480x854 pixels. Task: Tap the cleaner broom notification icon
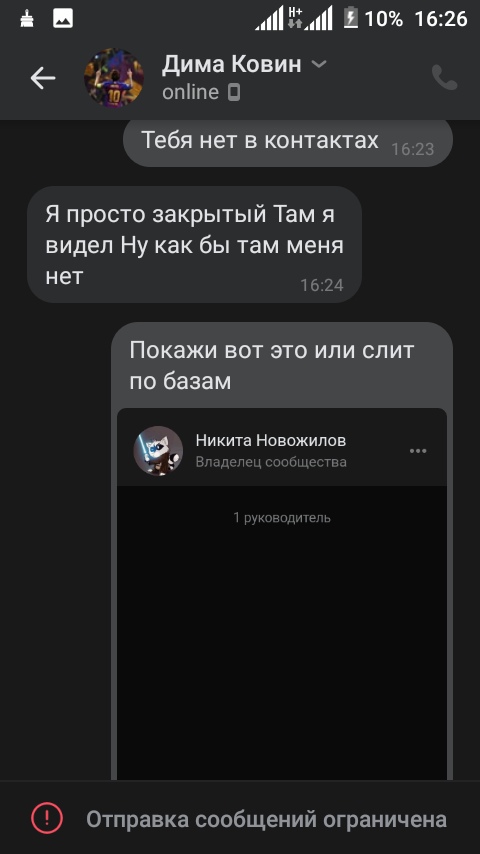click(x=26, y=19)
